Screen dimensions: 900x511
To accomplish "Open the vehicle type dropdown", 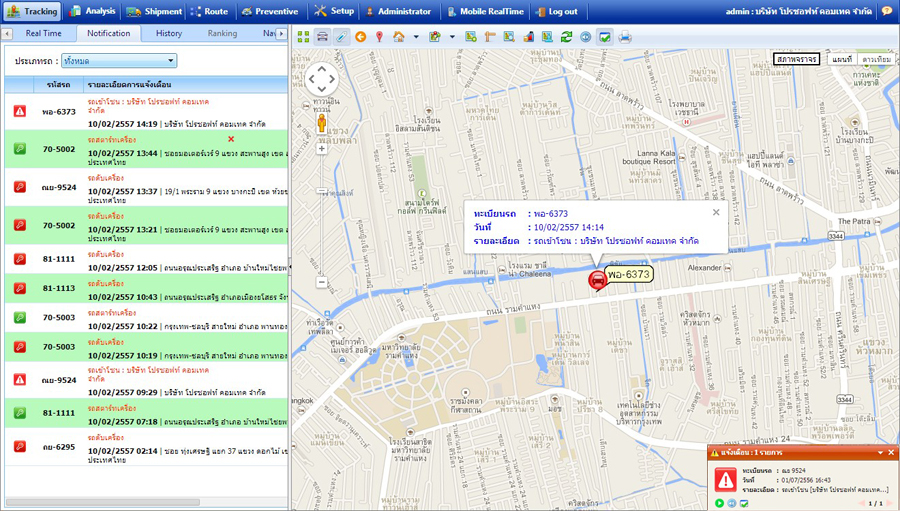I will tap(119, 60).
